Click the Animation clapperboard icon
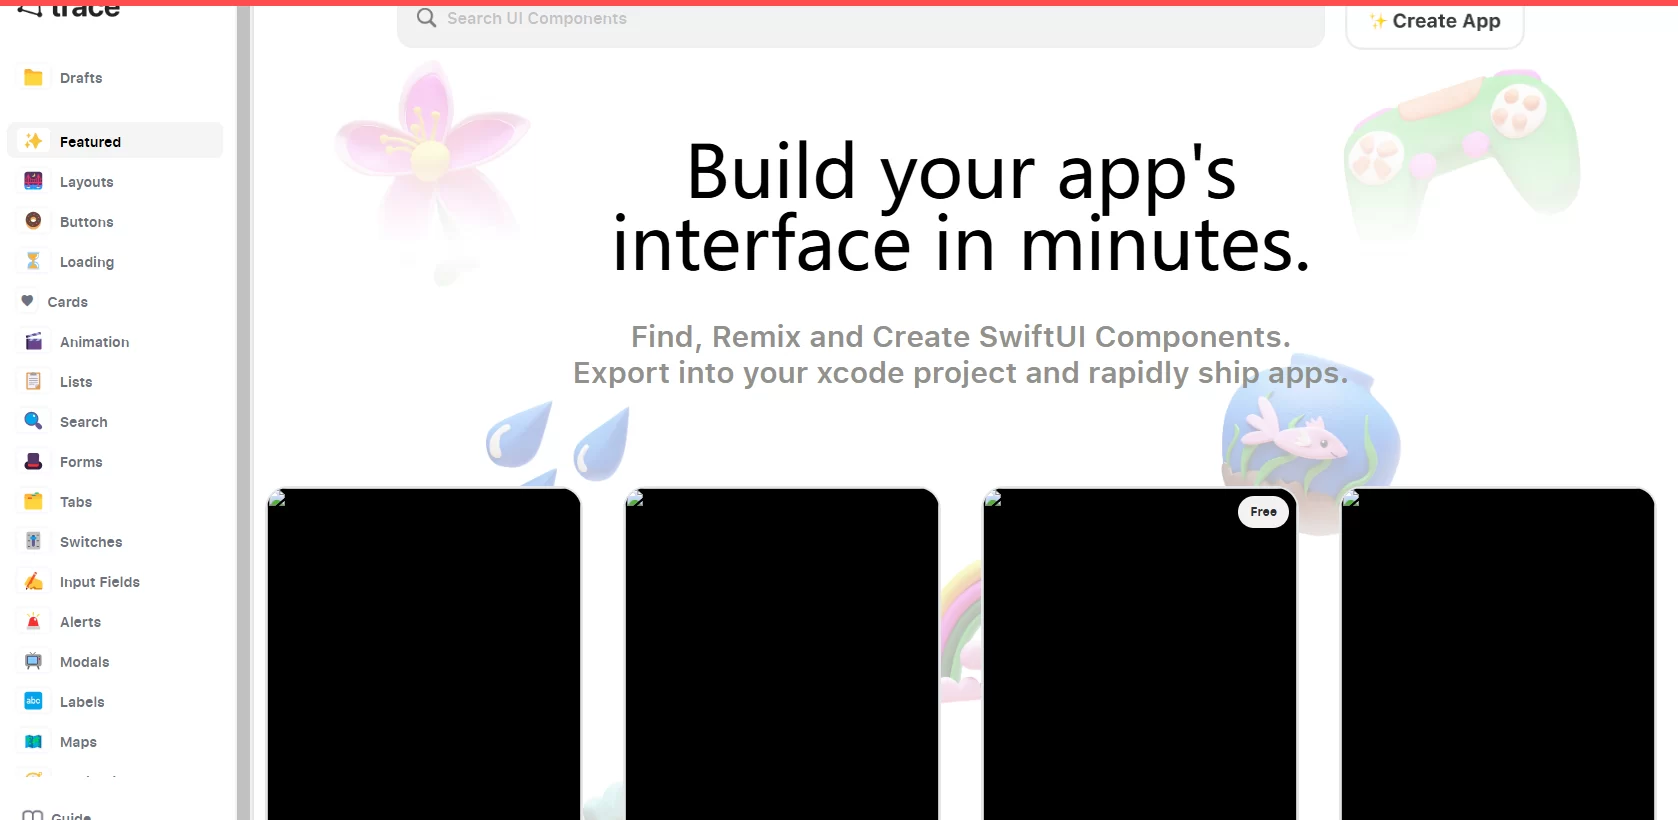 (33, 341)
